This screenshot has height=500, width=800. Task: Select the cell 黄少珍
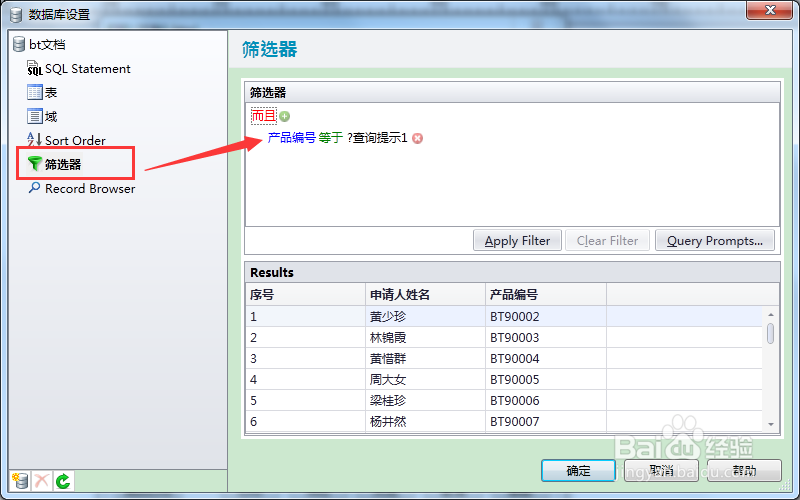pos(426,316)
